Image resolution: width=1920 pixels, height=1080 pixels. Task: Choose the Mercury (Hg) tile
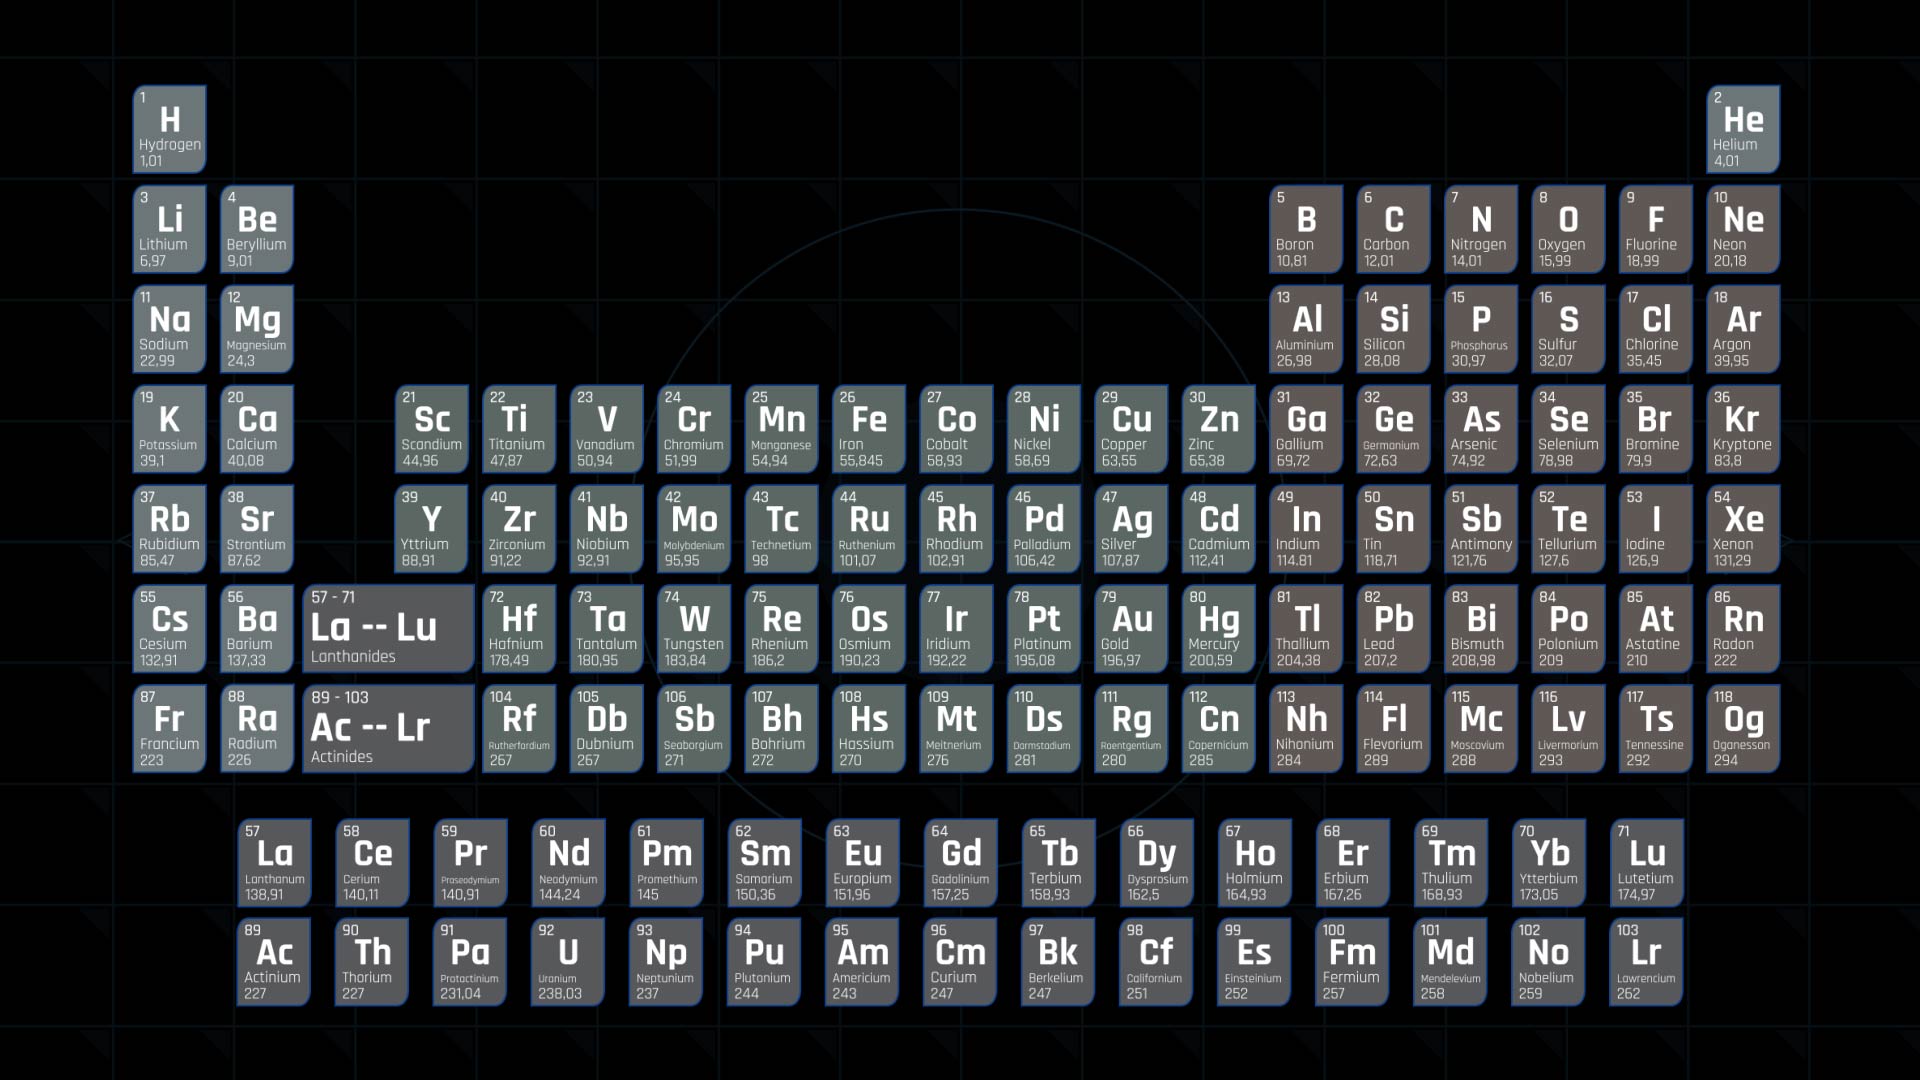click(x=1219, y=629)
